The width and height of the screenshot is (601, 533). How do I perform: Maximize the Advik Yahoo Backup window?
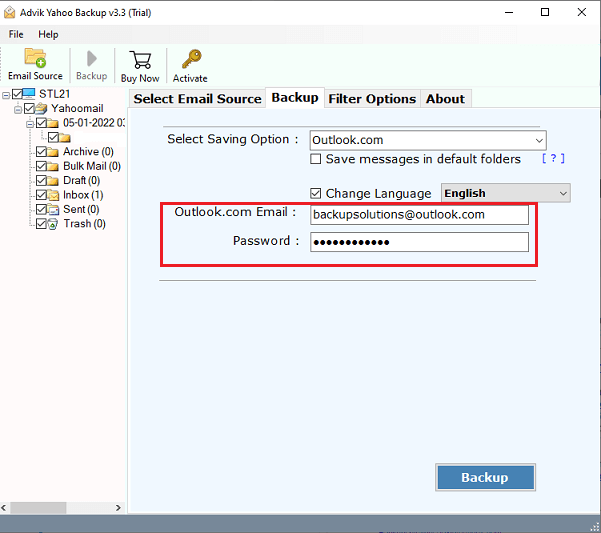545,12
